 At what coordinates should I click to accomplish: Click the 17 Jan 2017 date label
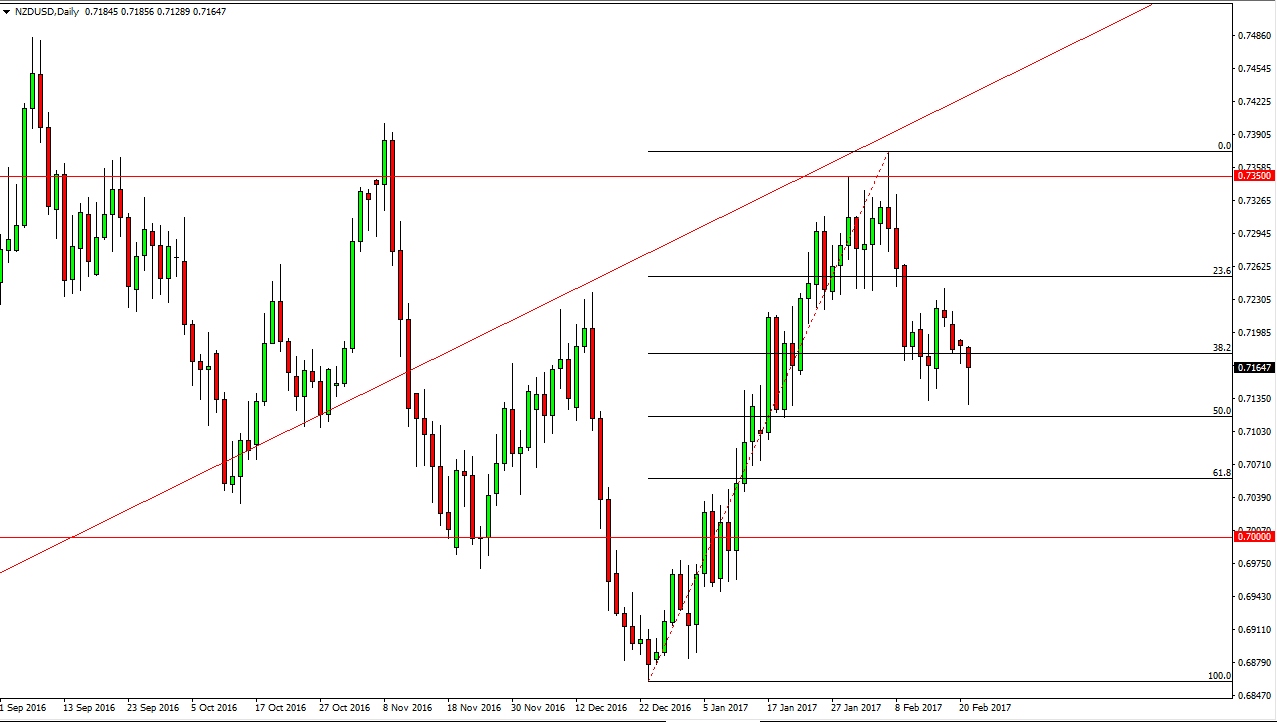coord(792,707)
